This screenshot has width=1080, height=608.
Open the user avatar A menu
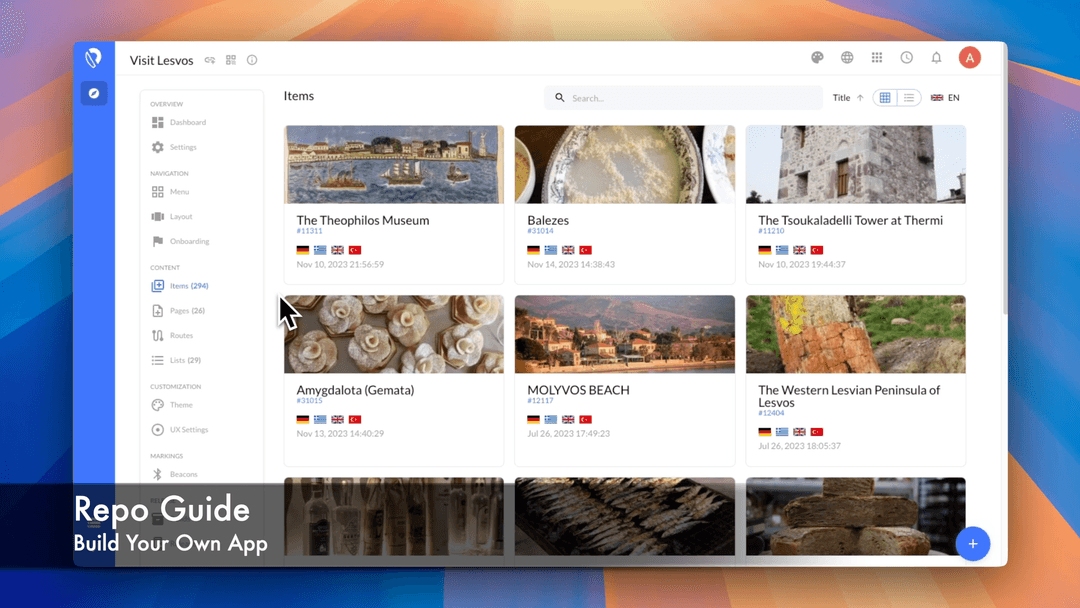pos(970,58)
